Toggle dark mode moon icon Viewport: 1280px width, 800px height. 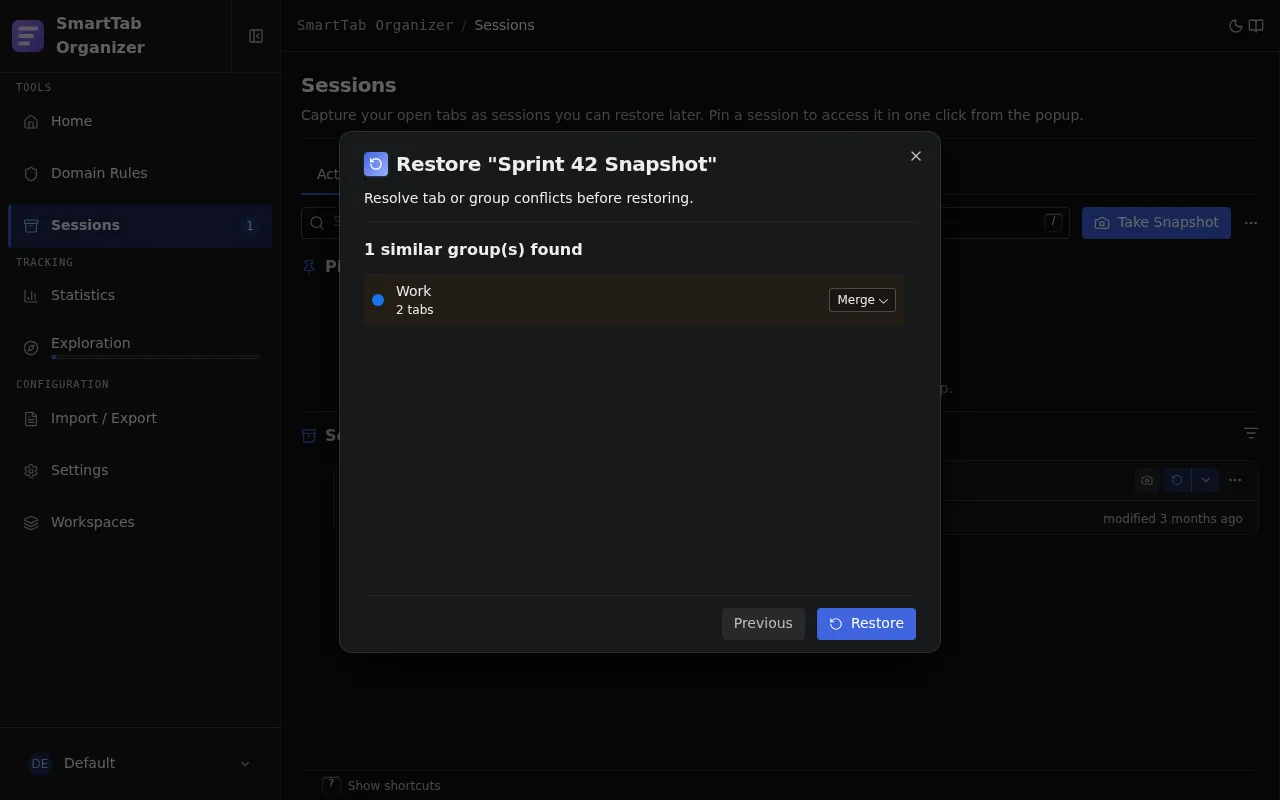click(x=1235, y=26)
